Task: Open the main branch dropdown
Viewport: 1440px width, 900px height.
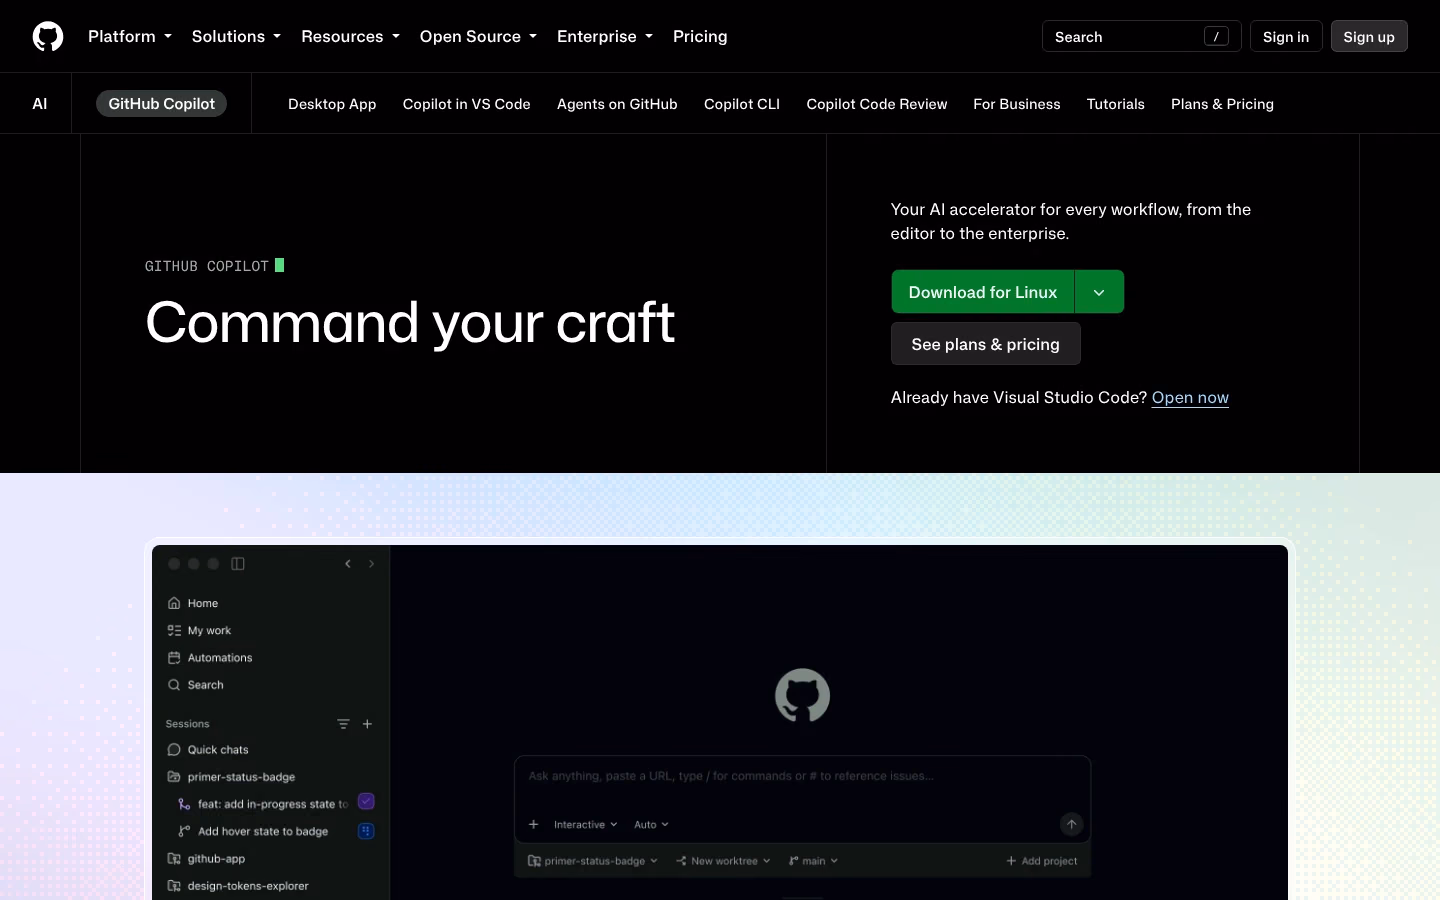Action: (x=813, y=861)
